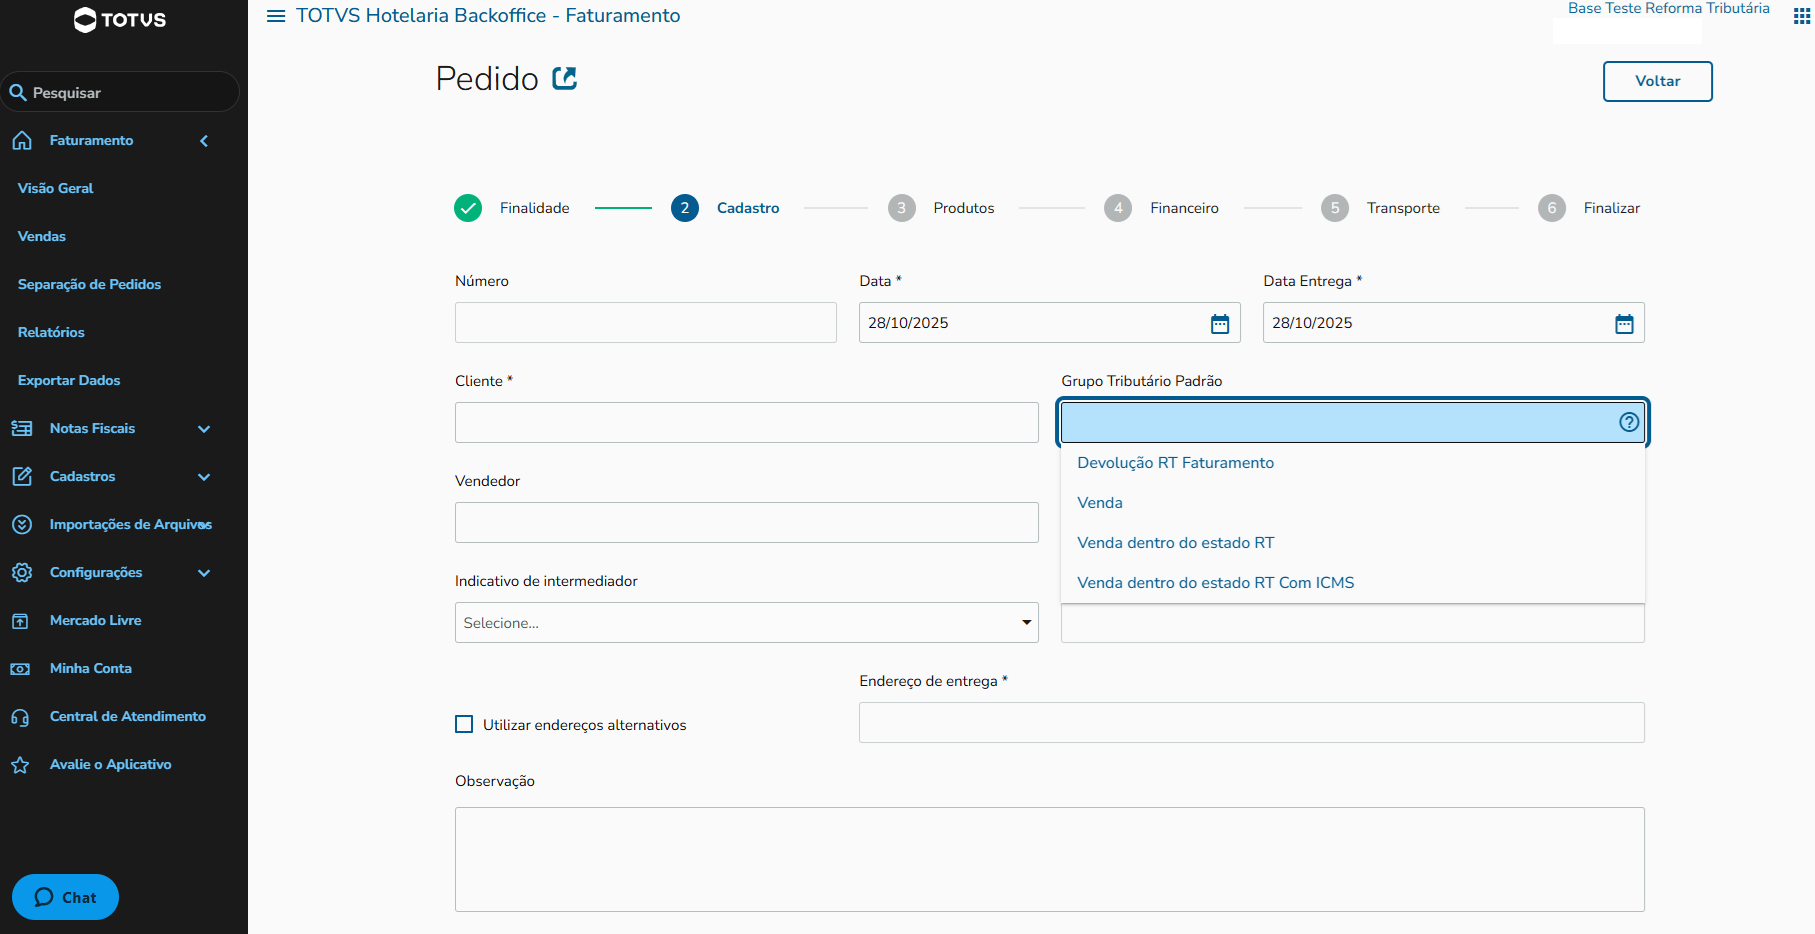Screen dimensions: 1815x934
Task: Click the Voltar button
Action: 1657,81
